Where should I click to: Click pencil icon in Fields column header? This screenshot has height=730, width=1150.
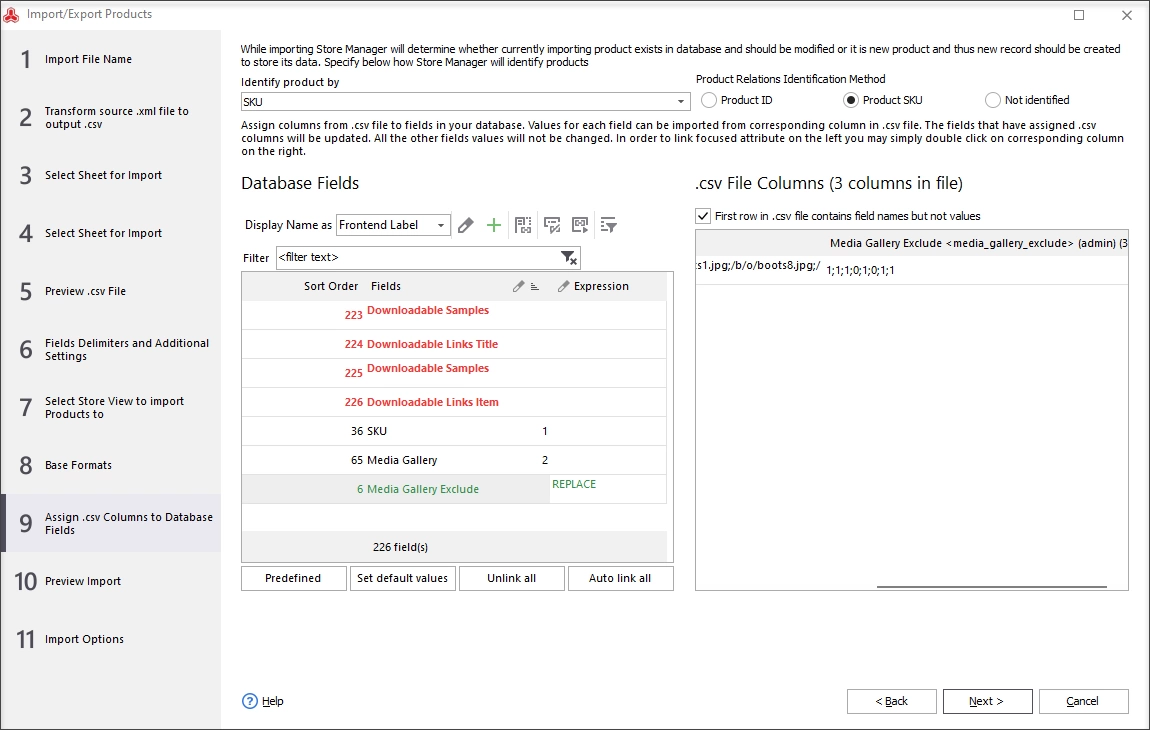tap(519, 286)
